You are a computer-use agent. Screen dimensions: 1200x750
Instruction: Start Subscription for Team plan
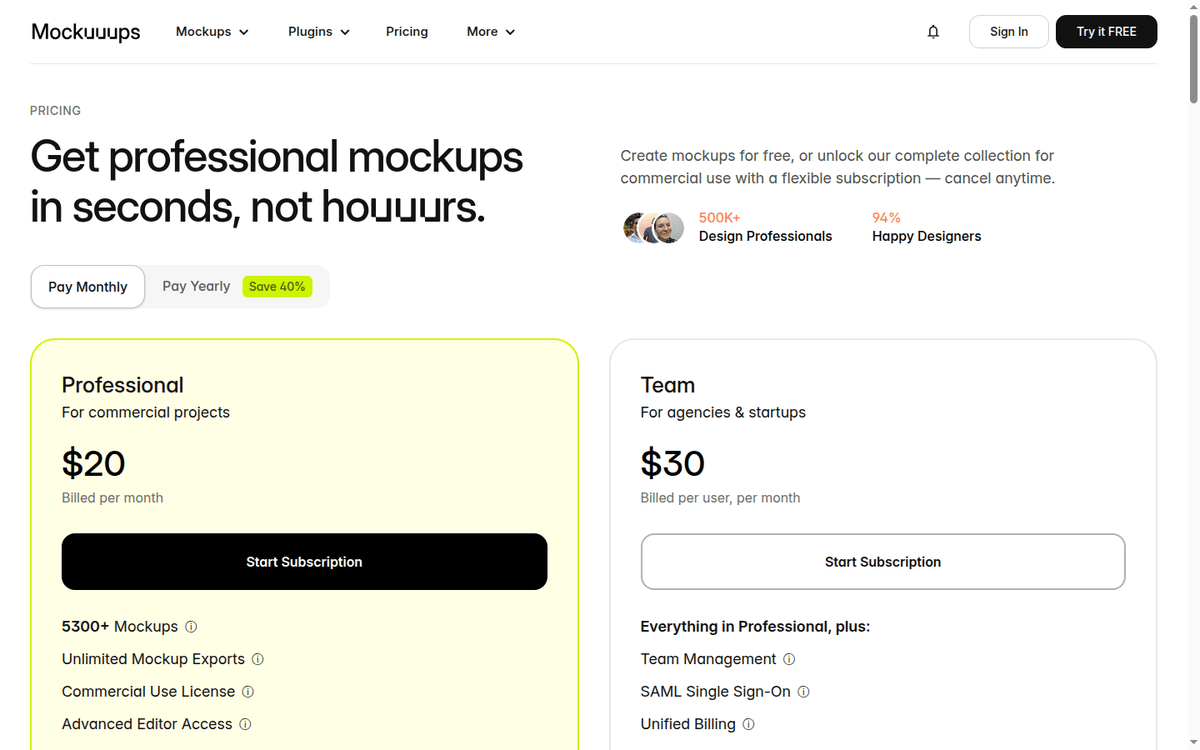[x=883, y=562]
